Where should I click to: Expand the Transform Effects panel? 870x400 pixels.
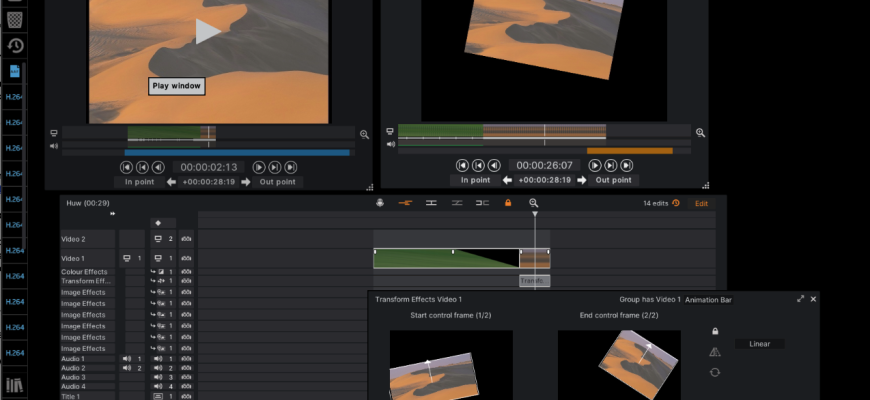pos(800,299)
